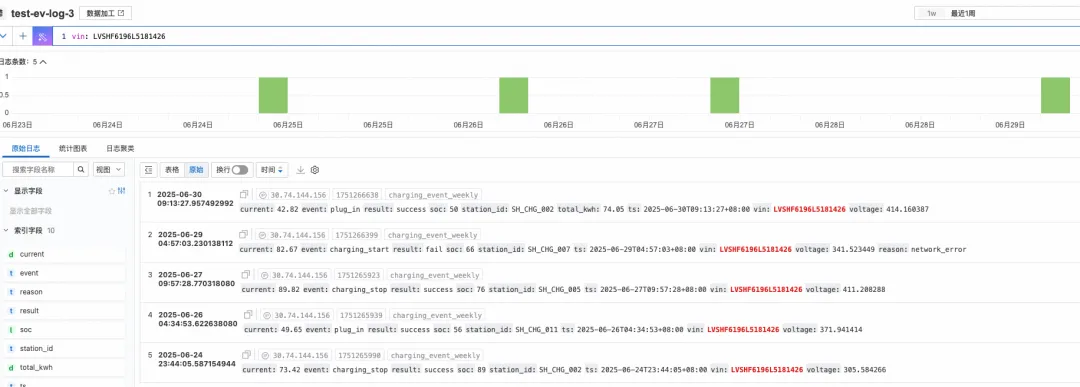The image size is (1080, 387).
Task: Select the 原始 raw view mode
Action: [x=196, y=170]
